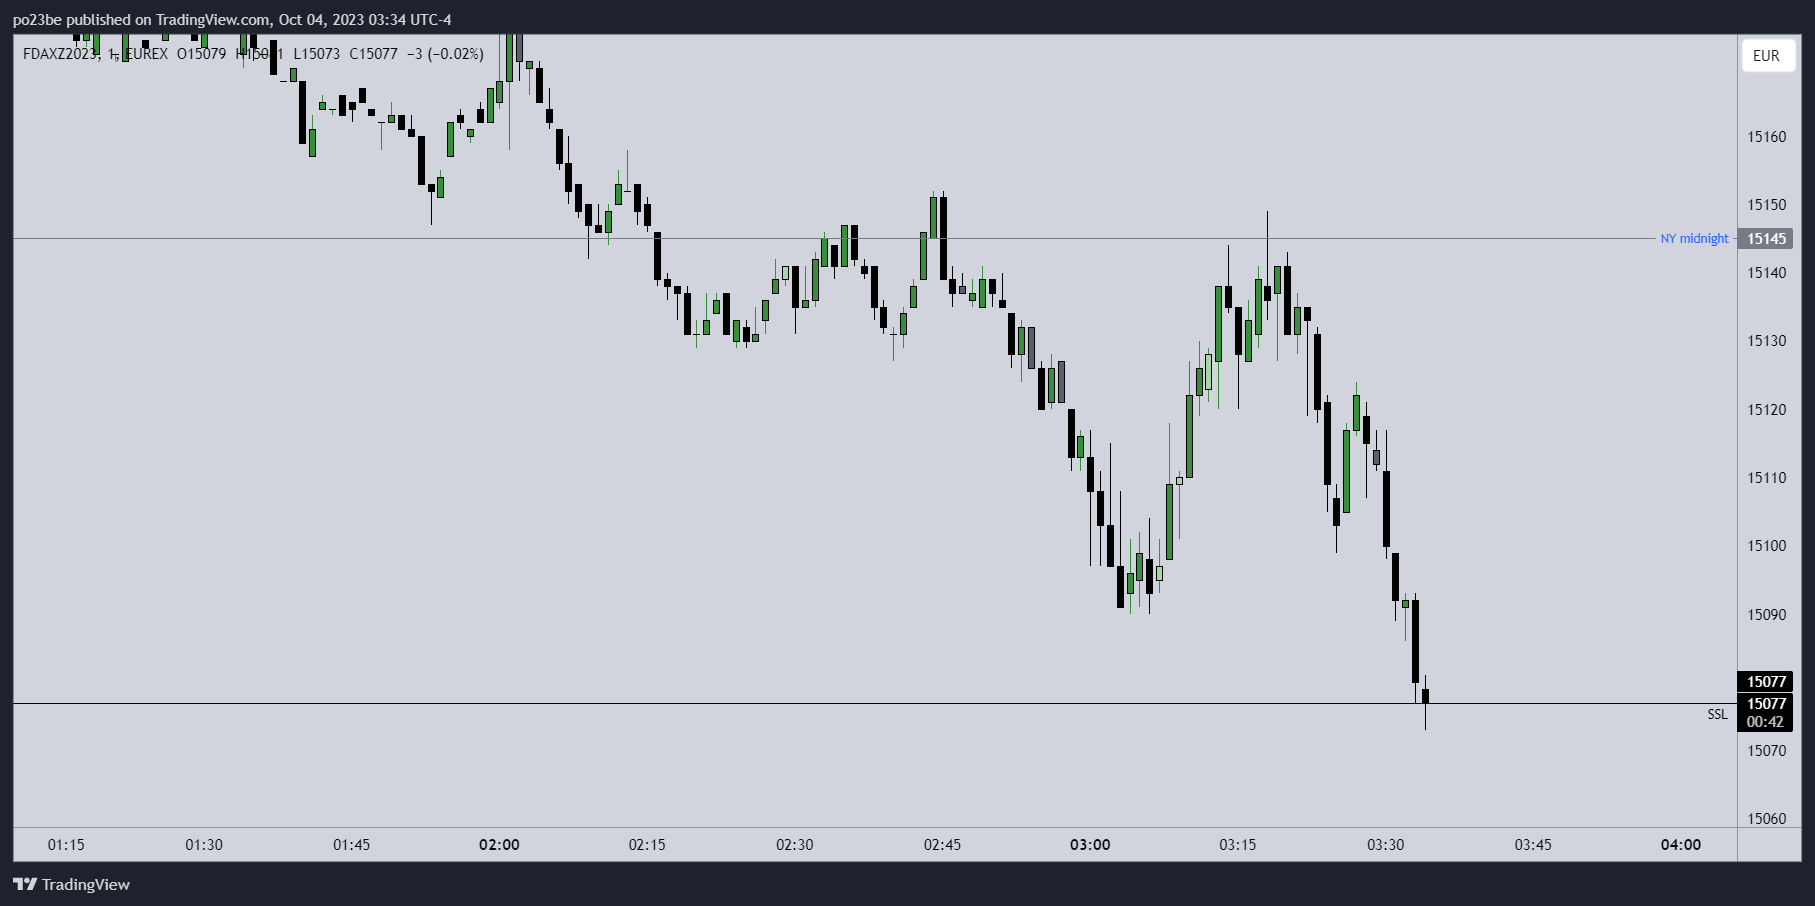Image resolution: width=1815 pixels, height=906 pixels.
Task: Click the −3 (−0.02%) change value
Action: click(445, 54)
